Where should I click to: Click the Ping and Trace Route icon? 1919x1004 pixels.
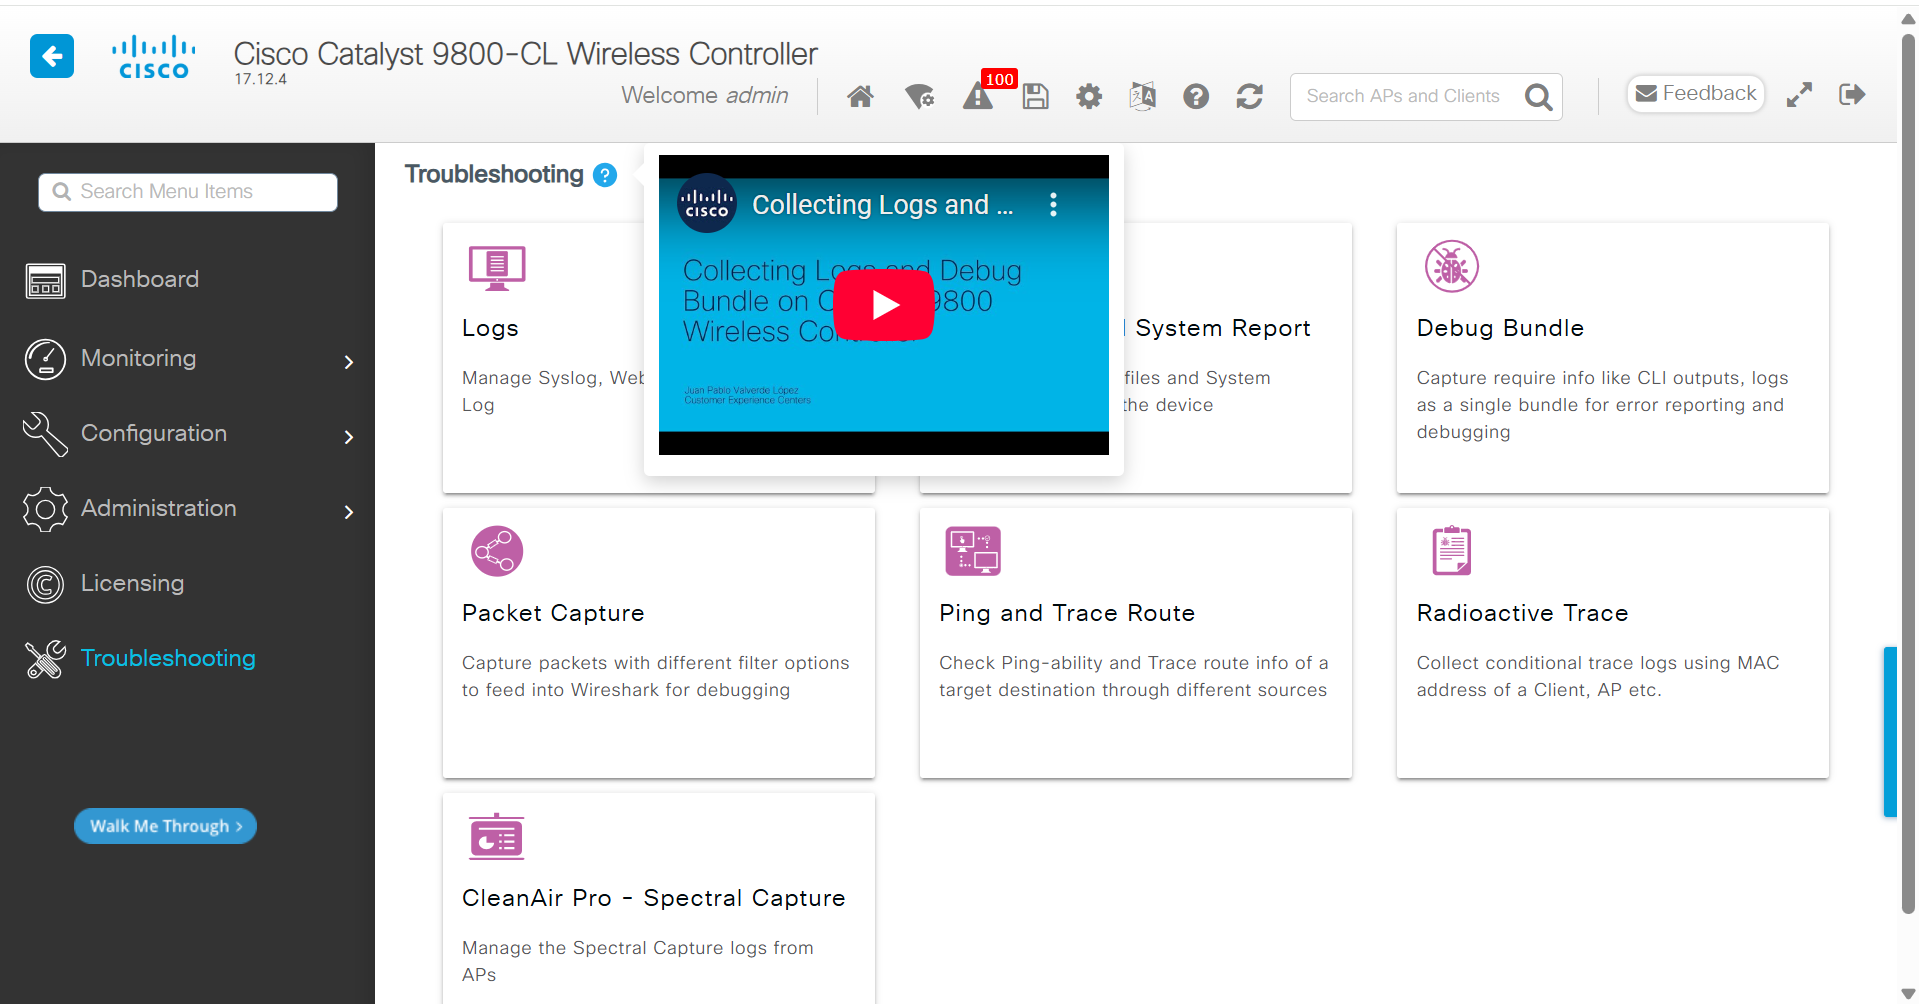[x=973, y=551]
